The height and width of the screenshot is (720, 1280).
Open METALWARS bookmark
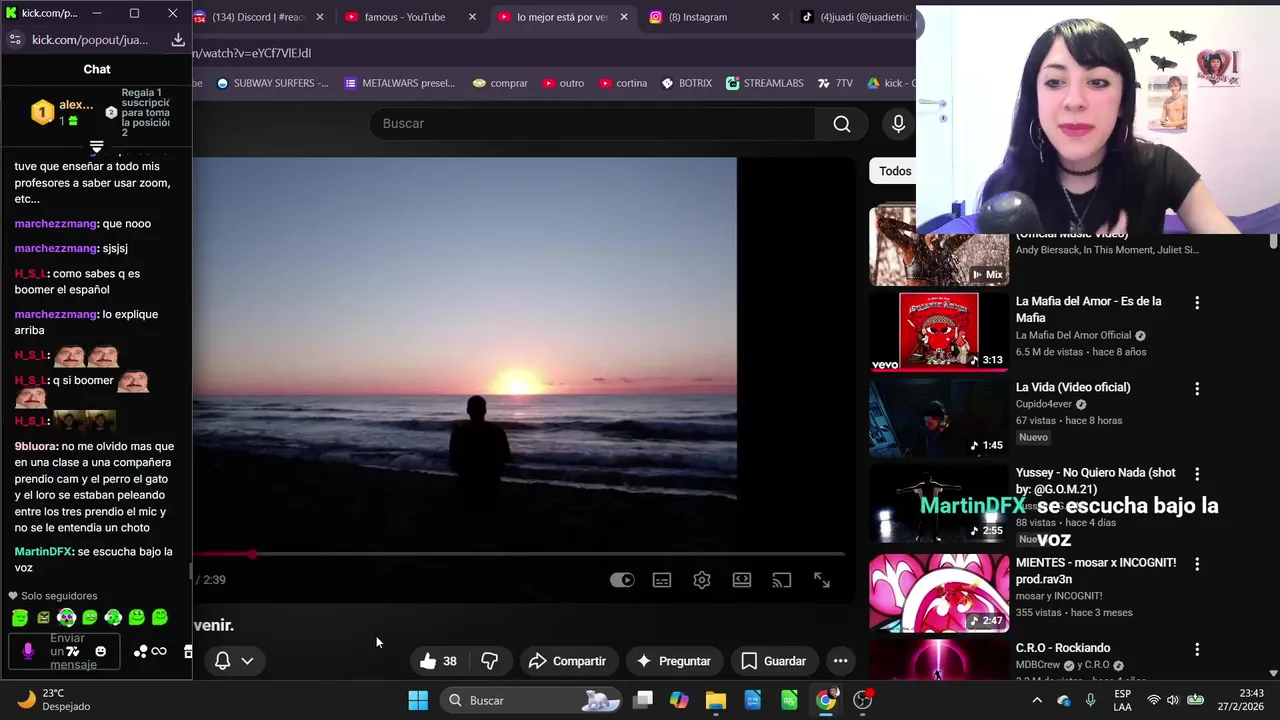pos(400,83)
